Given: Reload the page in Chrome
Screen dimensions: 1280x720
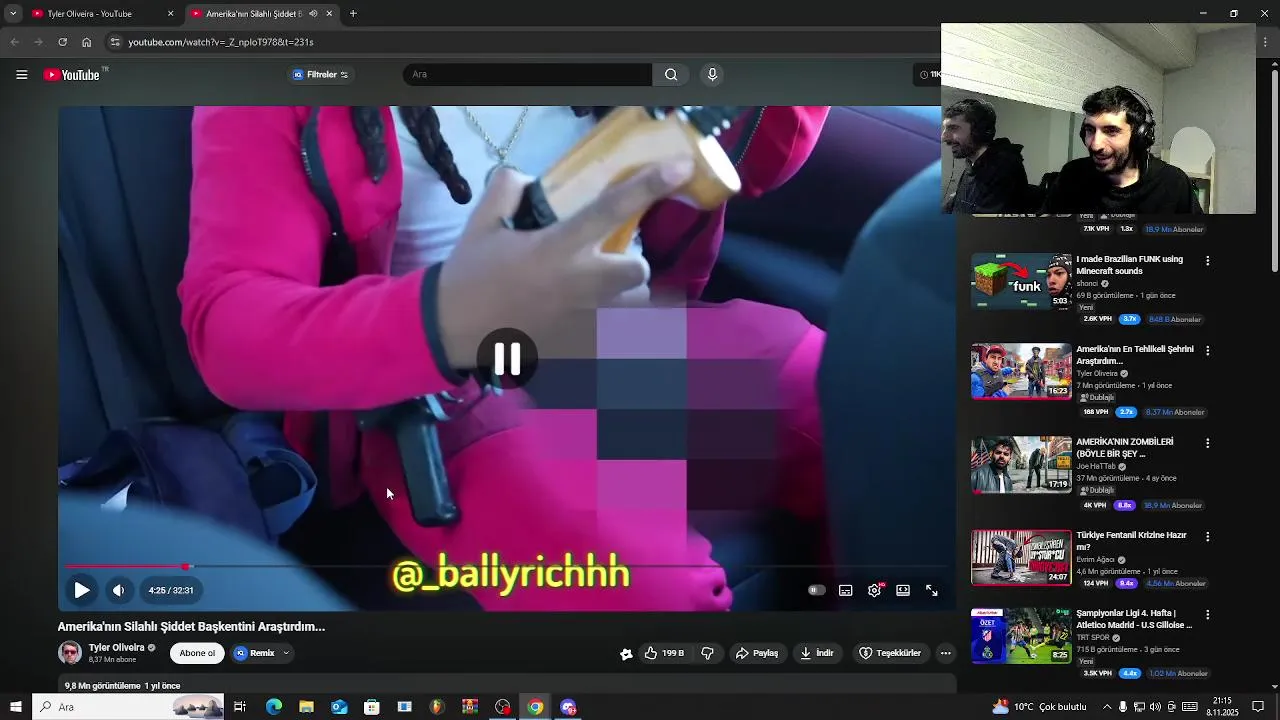Looking at the screenshot, I should click(x=62, y=42).
